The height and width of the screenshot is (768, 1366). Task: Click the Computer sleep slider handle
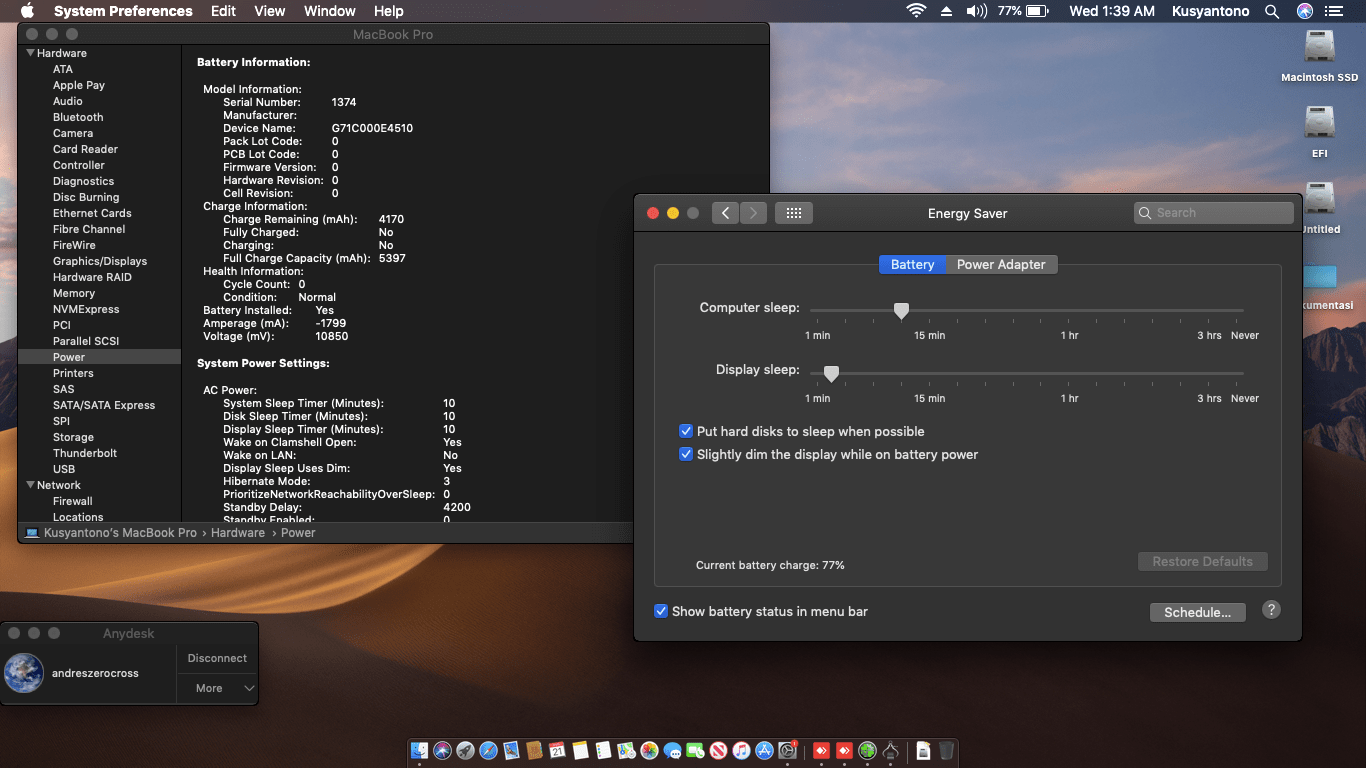tap(901, 311)
